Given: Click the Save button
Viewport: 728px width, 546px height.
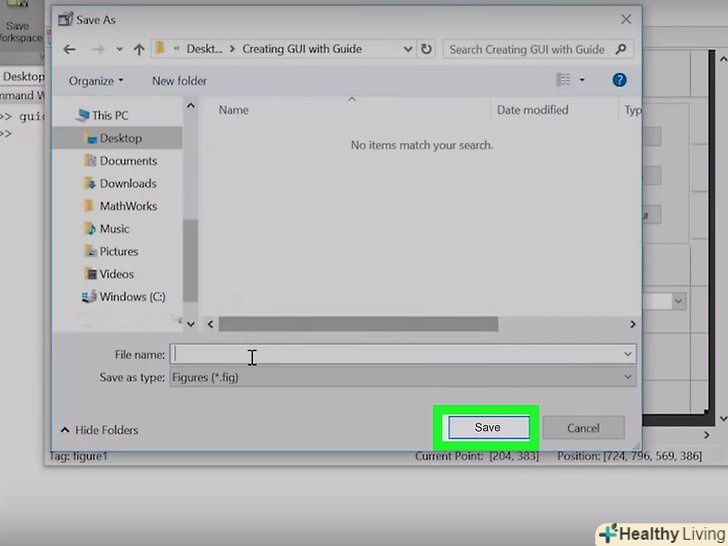Looking at the screenshot, I should click(x=488, y=428).
